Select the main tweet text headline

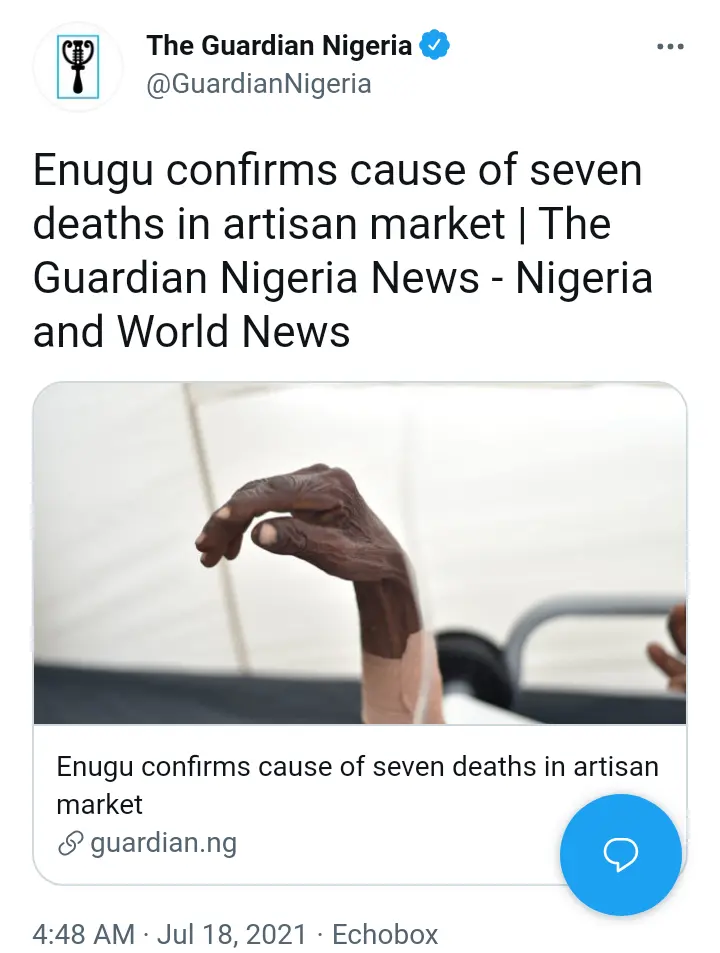(x=343, y=251)
